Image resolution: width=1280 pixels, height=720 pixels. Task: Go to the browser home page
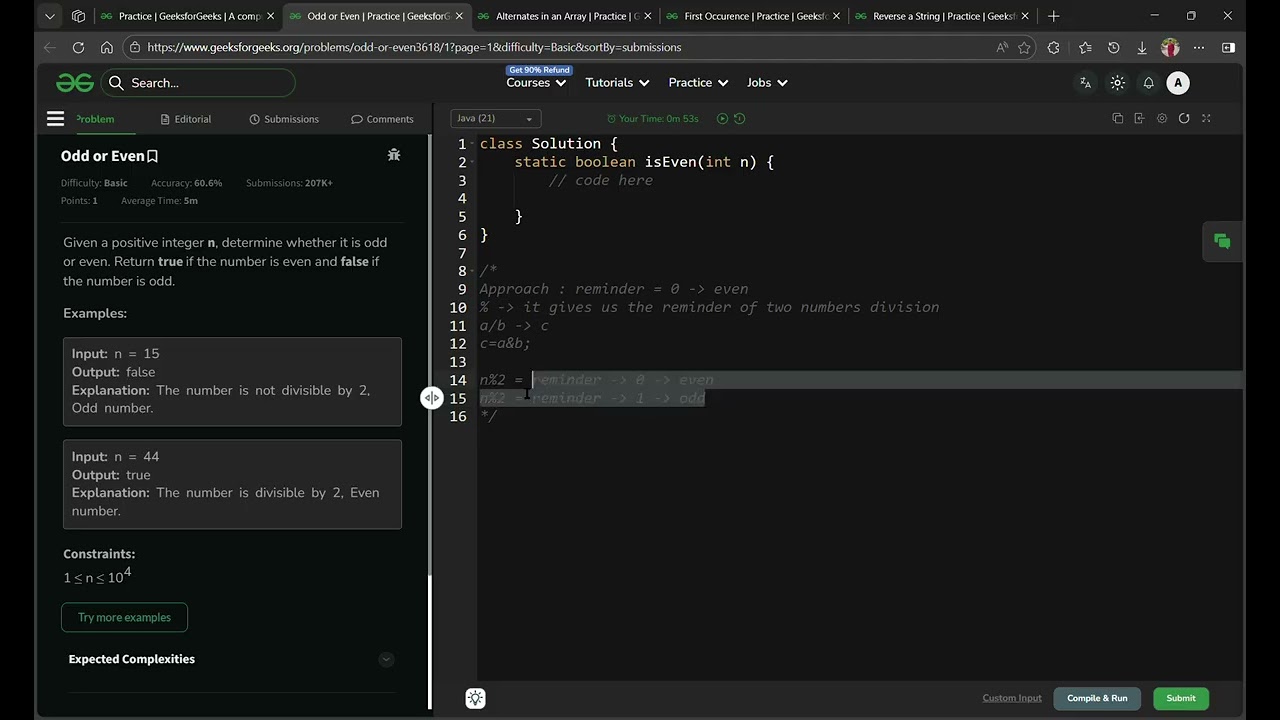(x=107, y=47)
